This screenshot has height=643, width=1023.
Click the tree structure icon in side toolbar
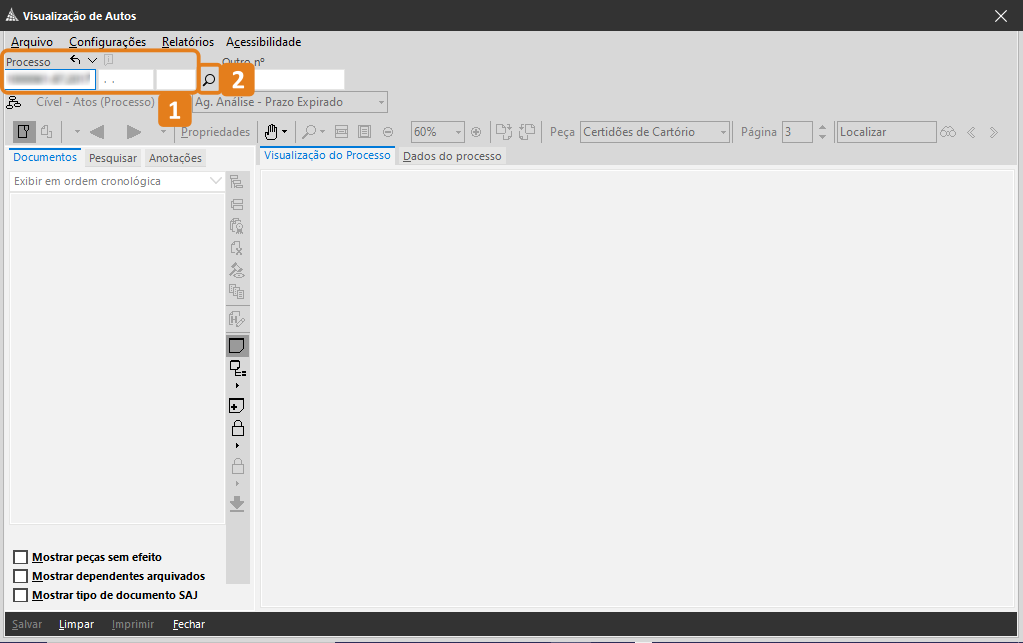237,182
